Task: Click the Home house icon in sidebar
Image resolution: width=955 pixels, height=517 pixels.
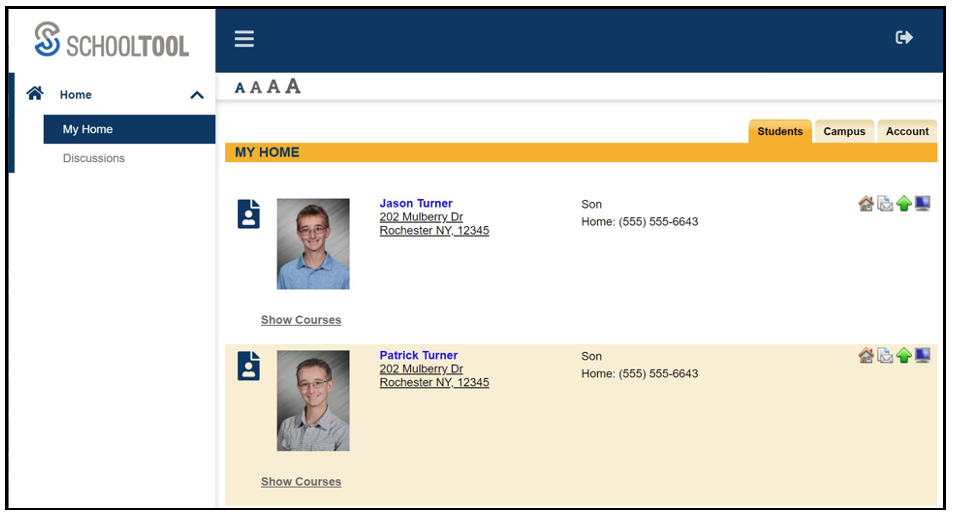Action: coord(35,93)
